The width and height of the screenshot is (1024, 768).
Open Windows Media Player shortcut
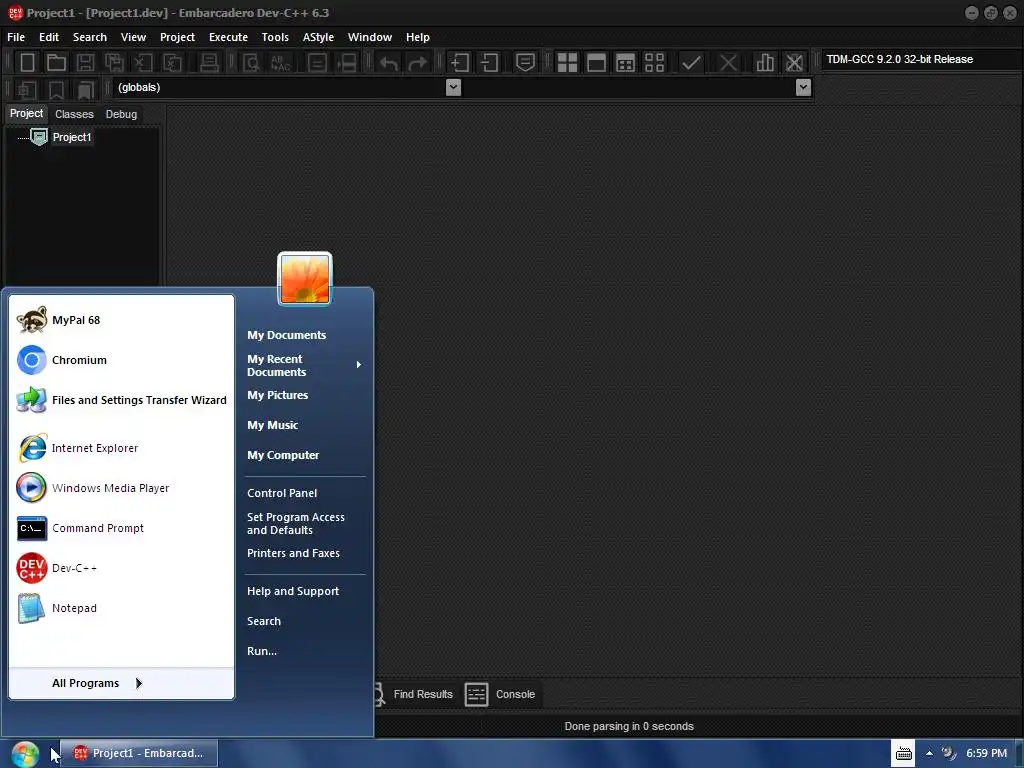121,488
